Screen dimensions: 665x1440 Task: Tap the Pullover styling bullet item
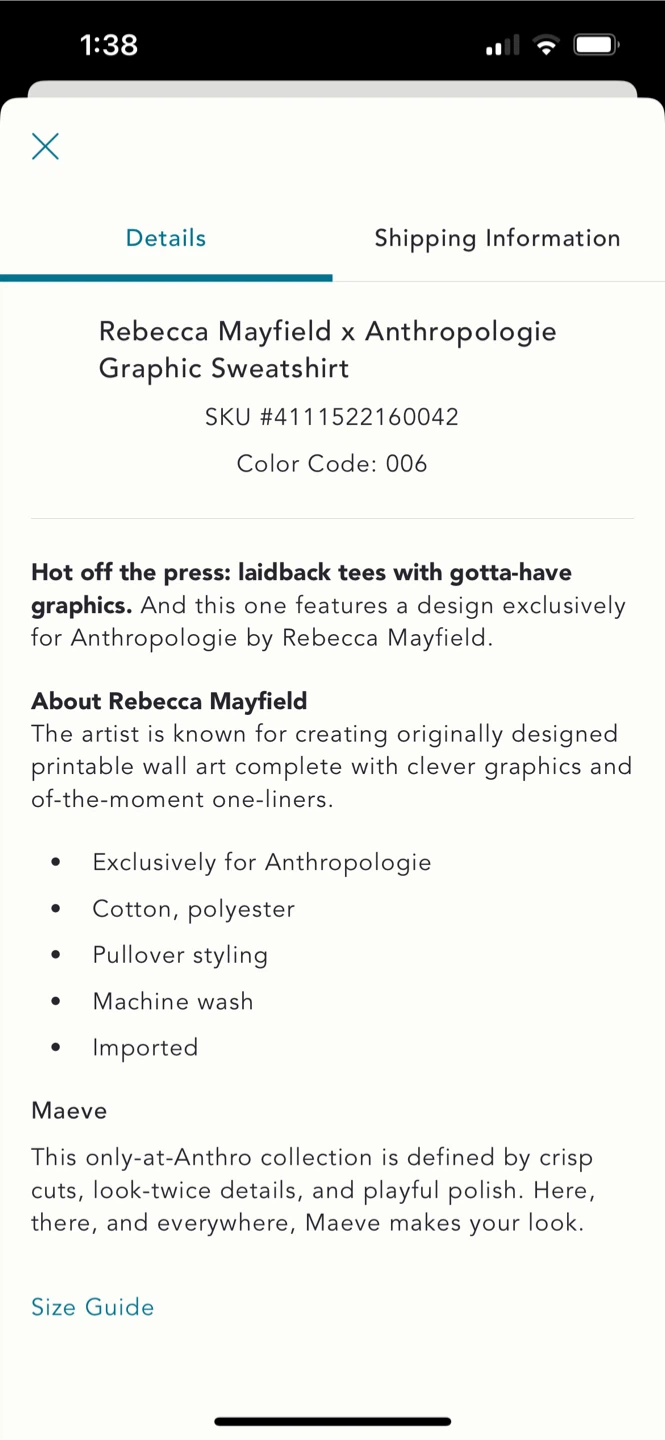pos(180,955)
